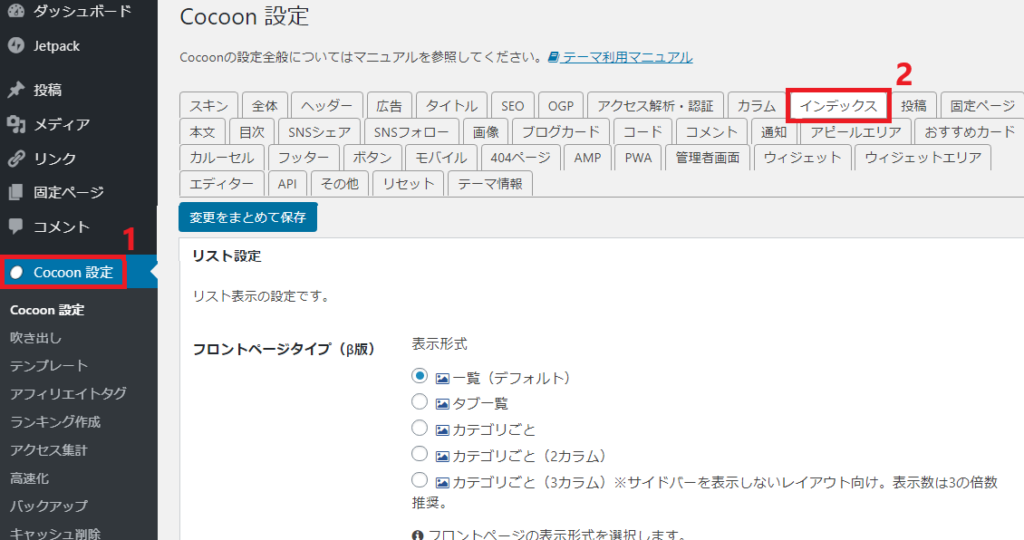Click the pushpin icon next to 投稿
Screen dimensions: 1024x540
(16, 89)
